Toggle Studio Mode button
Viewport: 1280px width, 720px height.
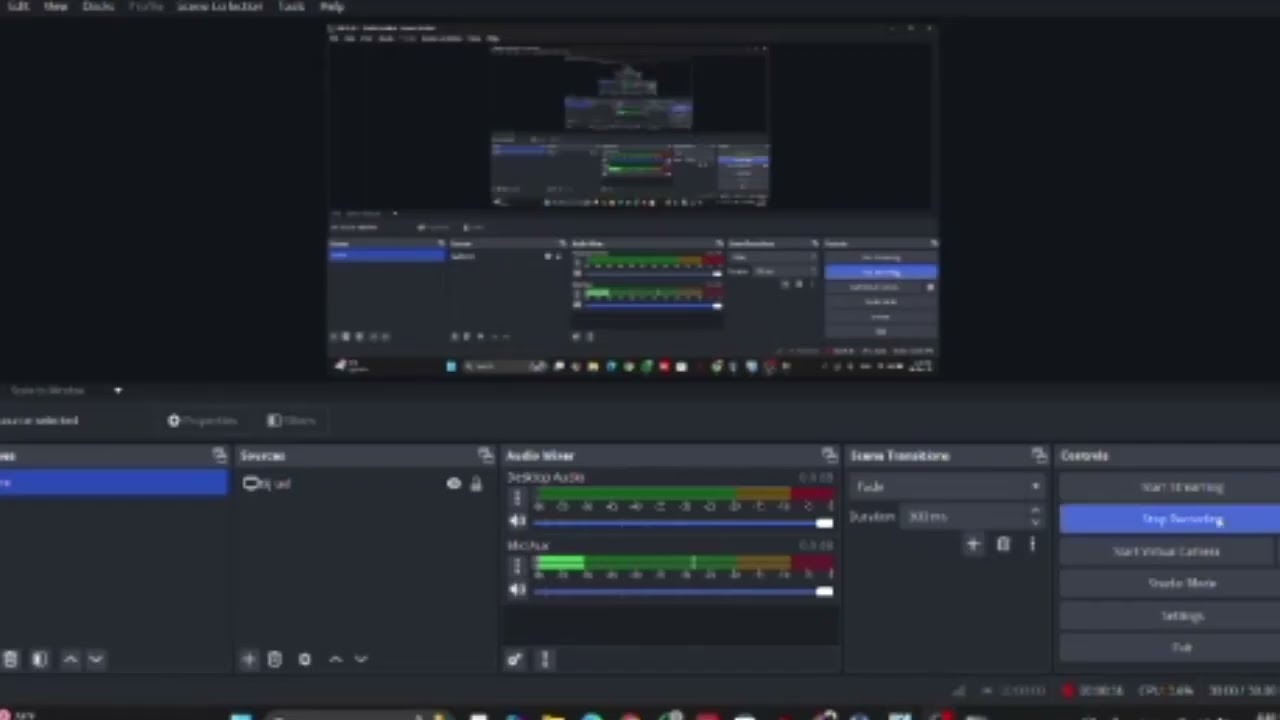coord(1170,583)
